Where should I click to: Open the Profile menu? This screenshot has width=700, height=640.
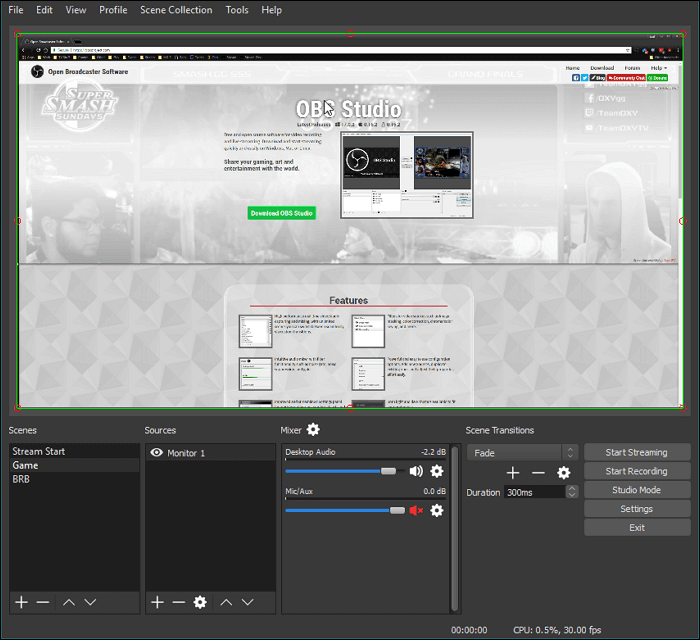pos(113,10)
